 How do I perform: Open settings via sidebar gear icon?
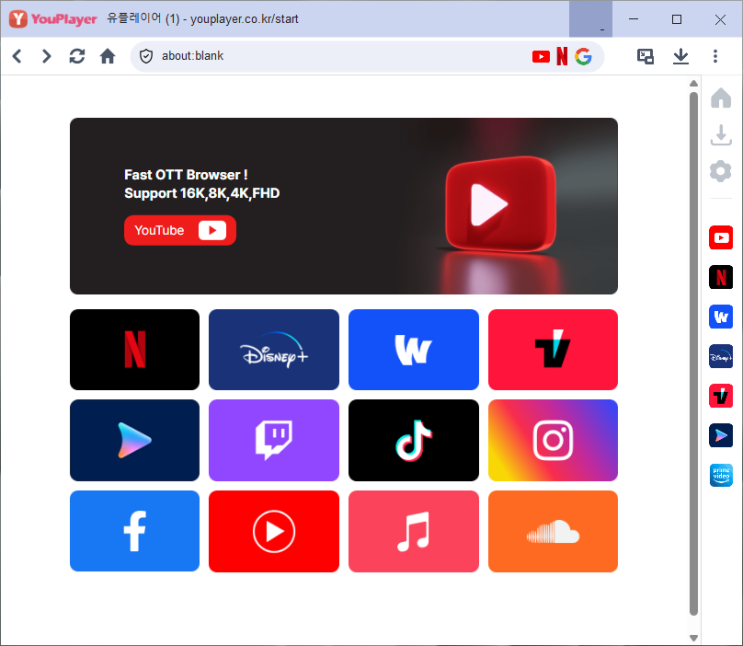(721, 171)
